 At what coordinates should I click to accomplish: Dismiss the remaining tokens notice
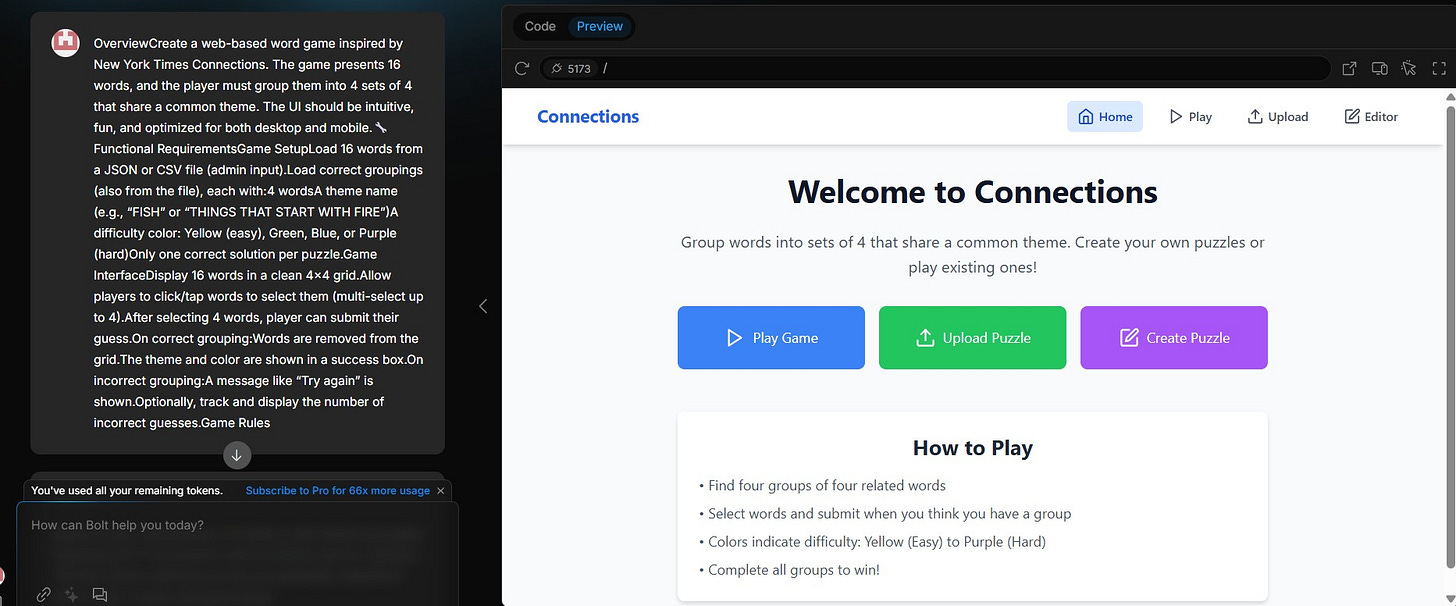coord(441,491)
